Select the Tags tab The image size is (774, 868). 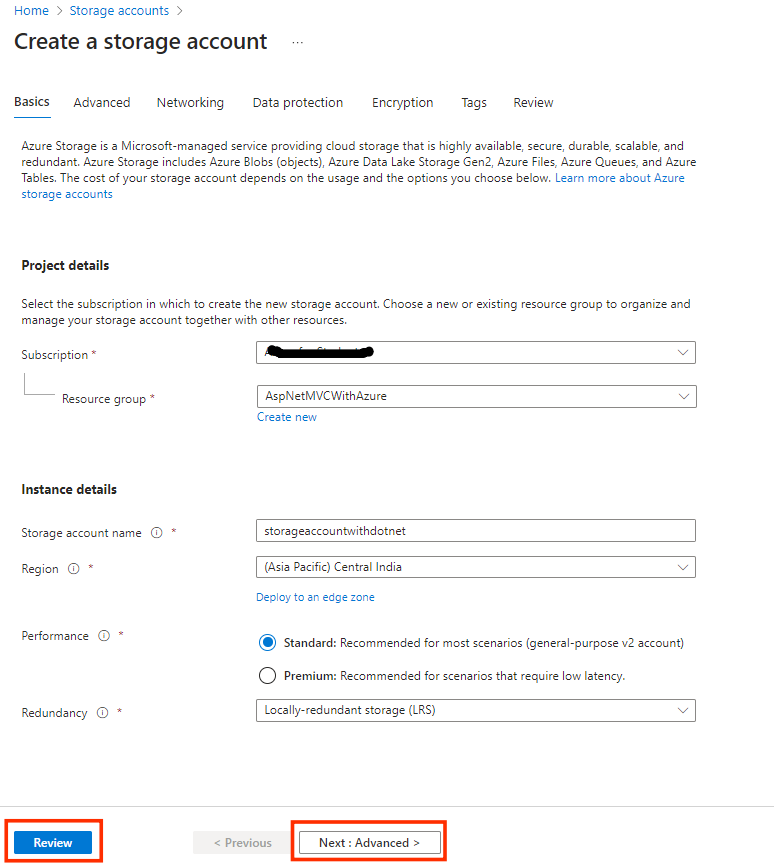[474, 102]
